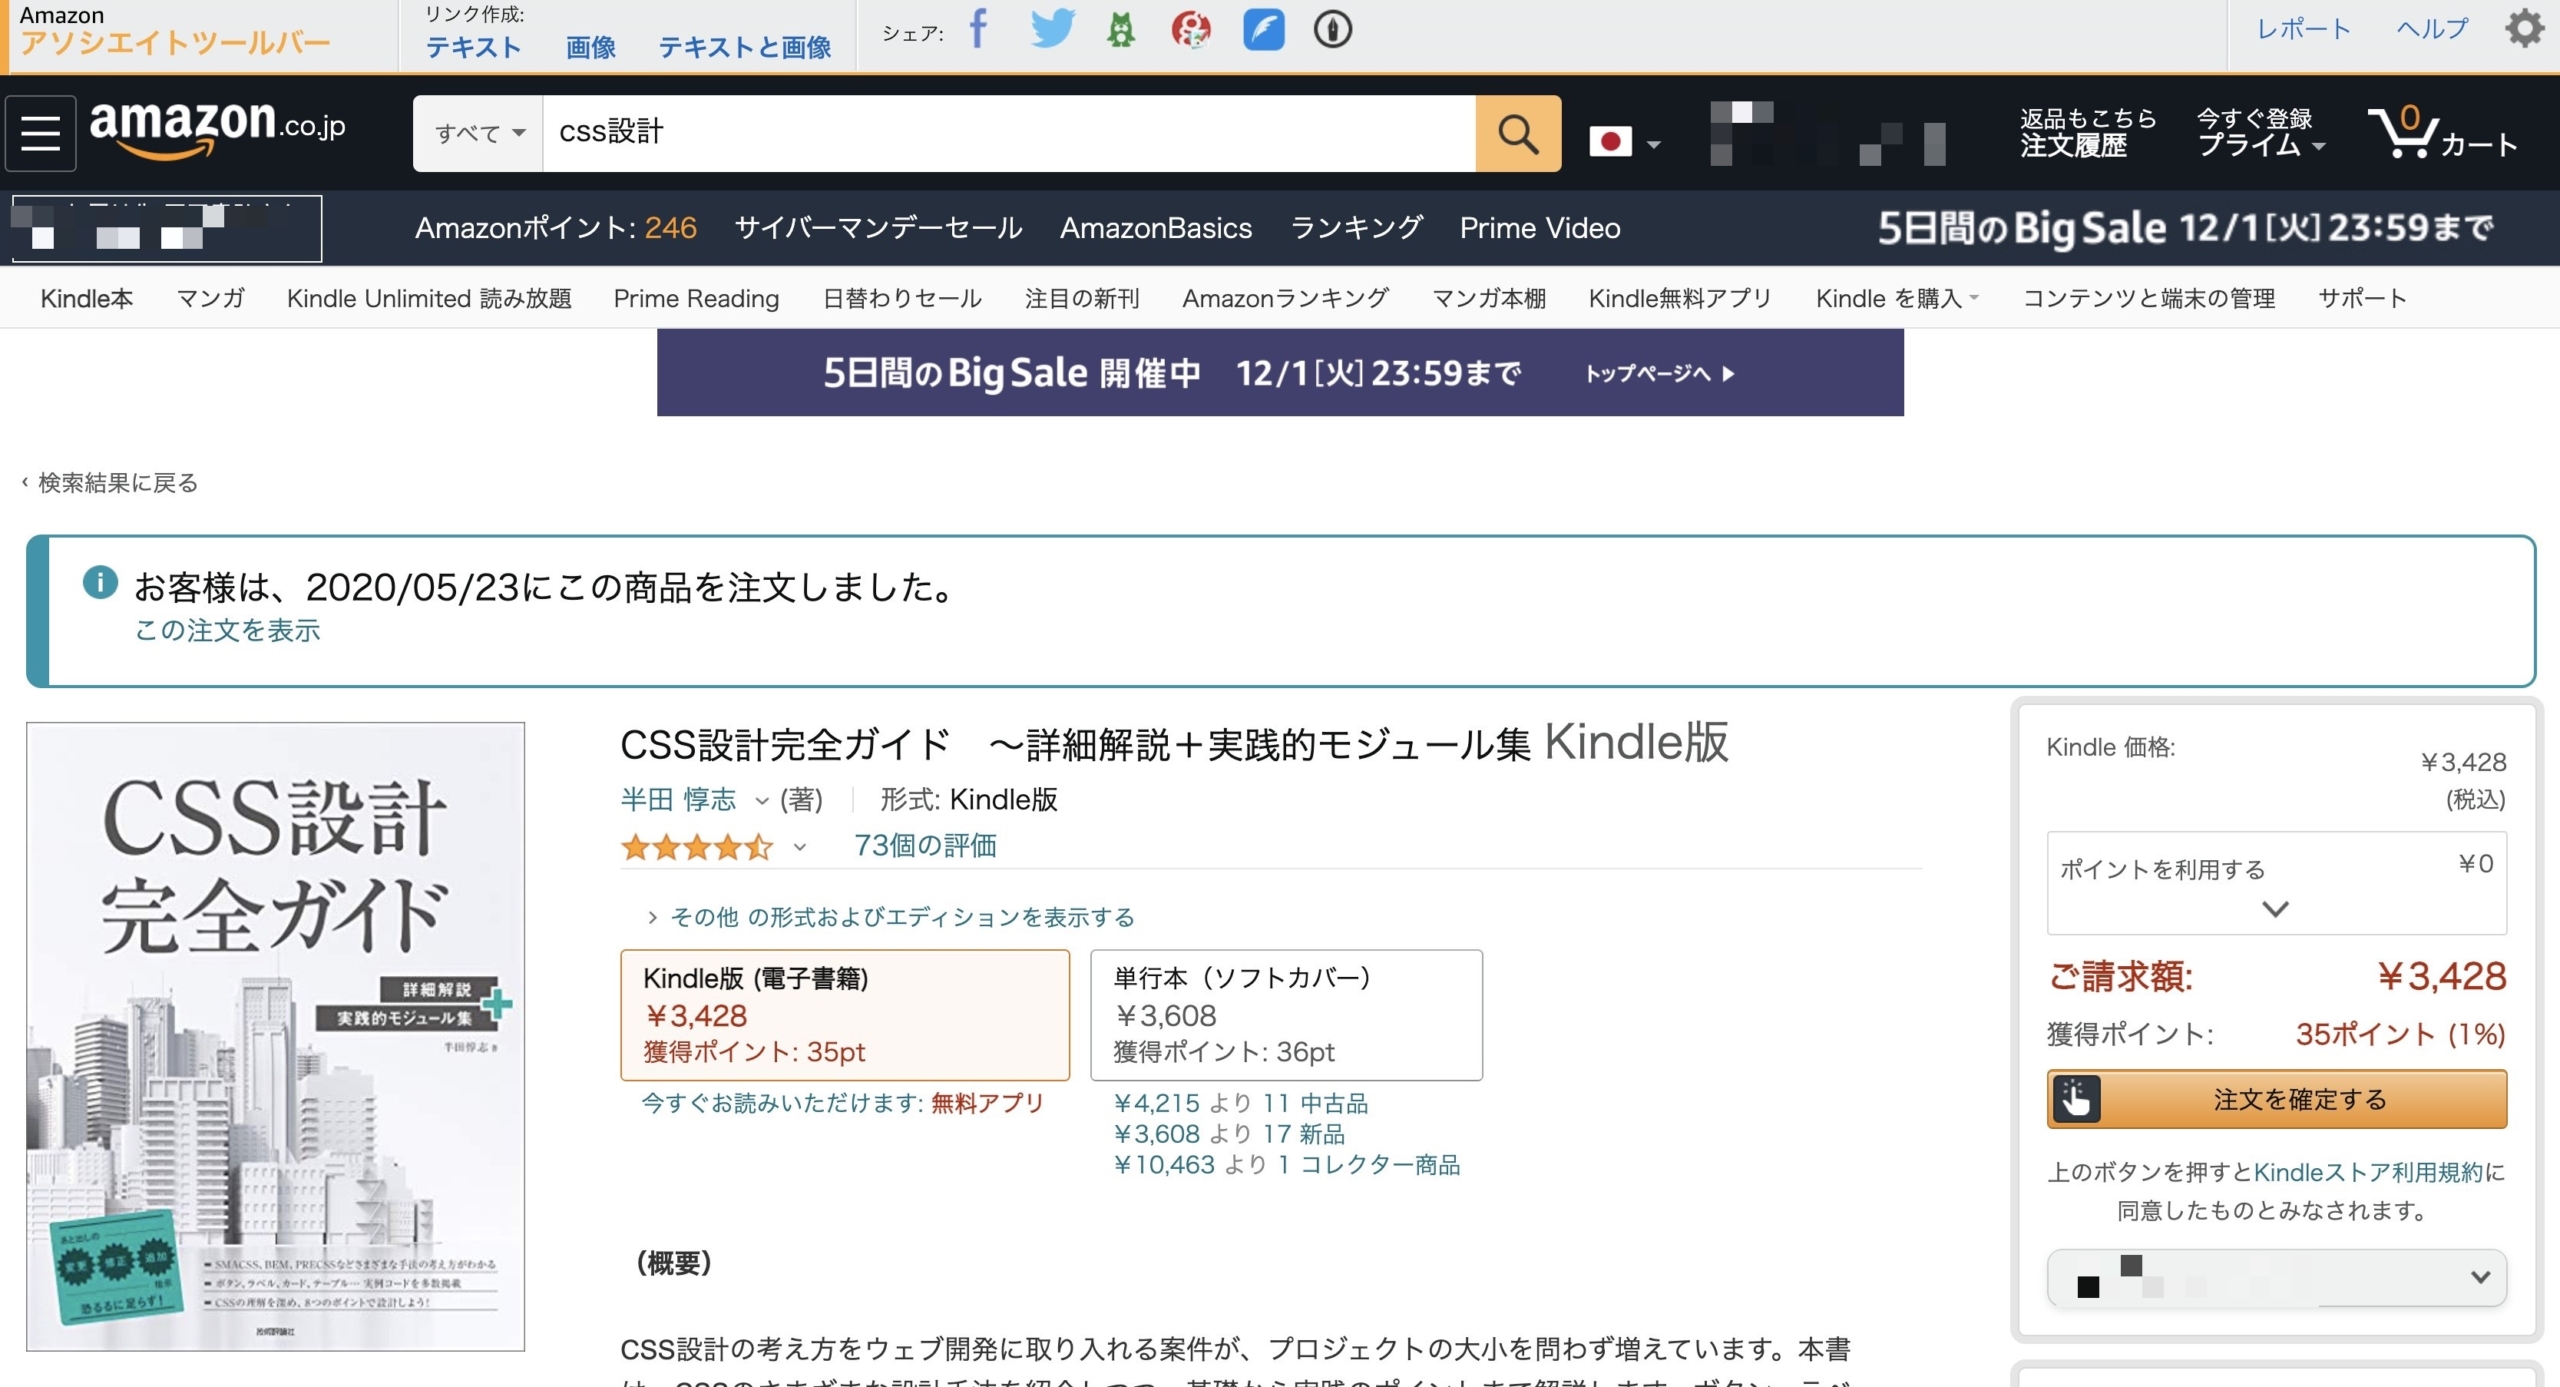Click the orange search magnifier button

tap(1518, 133)
